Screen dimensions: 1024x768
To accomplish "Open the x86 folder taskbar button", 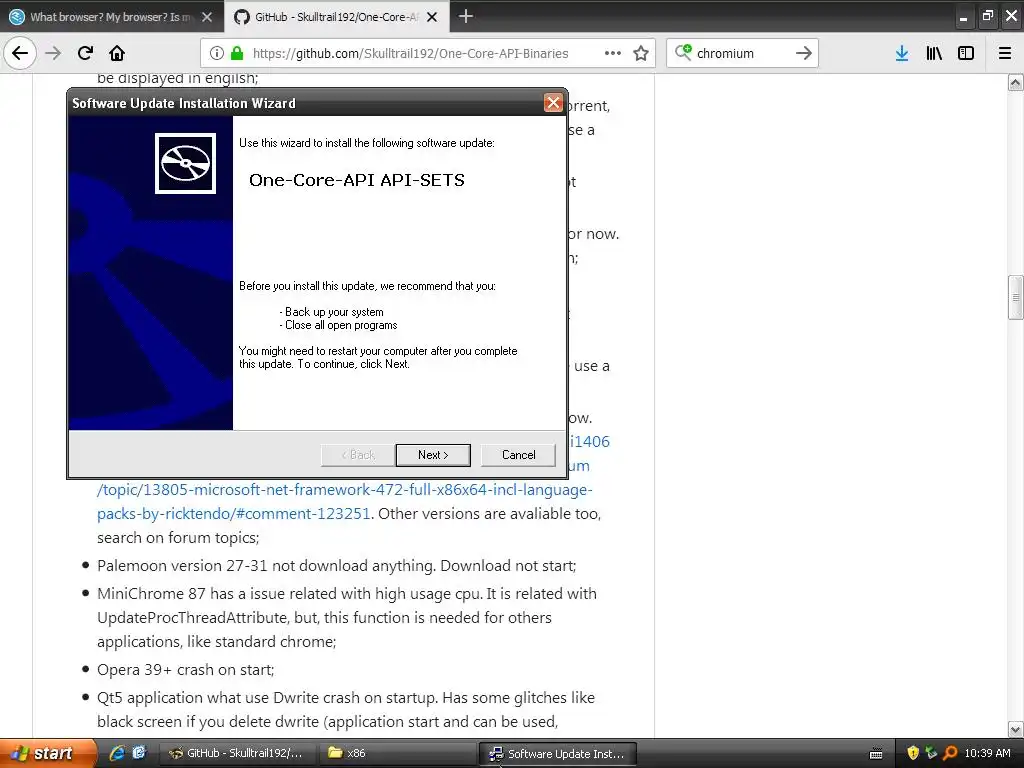I will coord(397,754).
